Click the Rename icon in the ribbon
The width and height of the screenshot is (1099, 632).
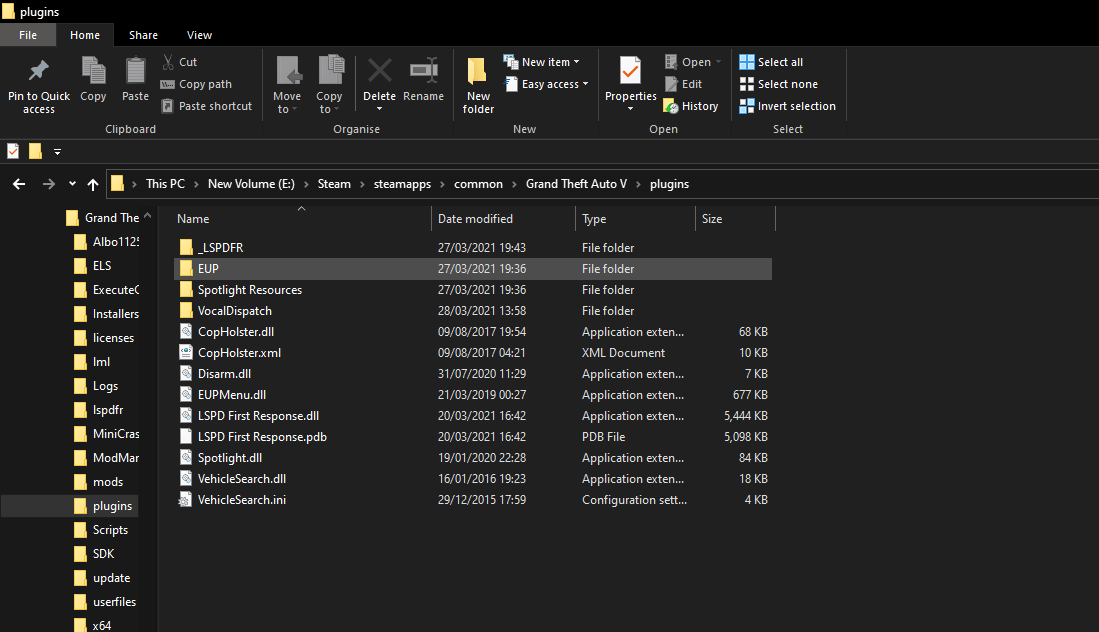tap(423, 72)
